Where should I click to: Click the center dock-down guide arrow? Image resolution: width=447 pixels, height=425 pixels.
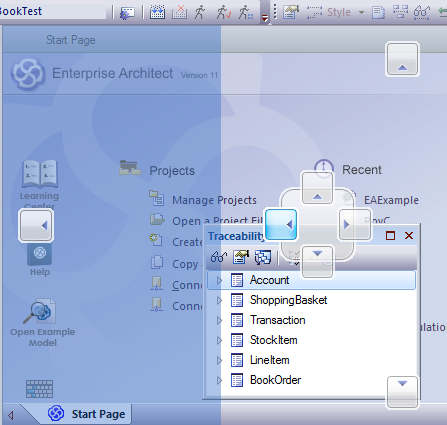pos(317,261)
